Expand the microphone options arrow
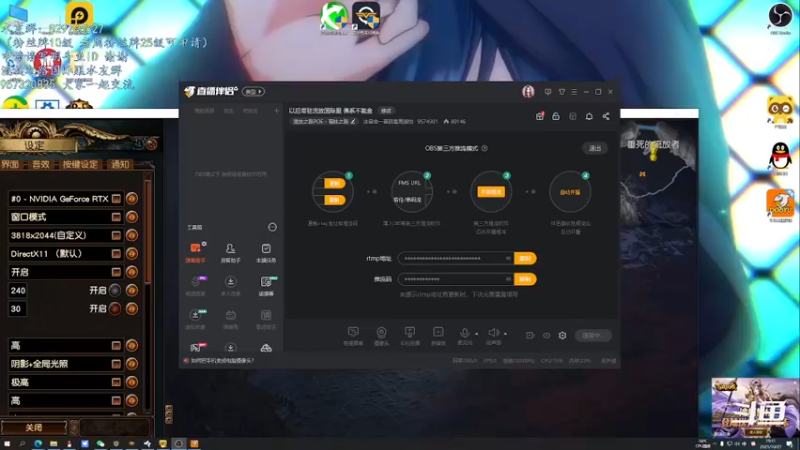This screenshot has width=800, height=450. (x=477, y=334)
